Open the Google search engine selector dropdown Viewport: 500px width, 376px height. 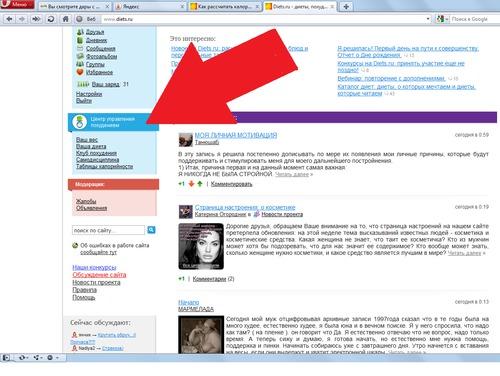pyautogui.click(x=443, y=19)
